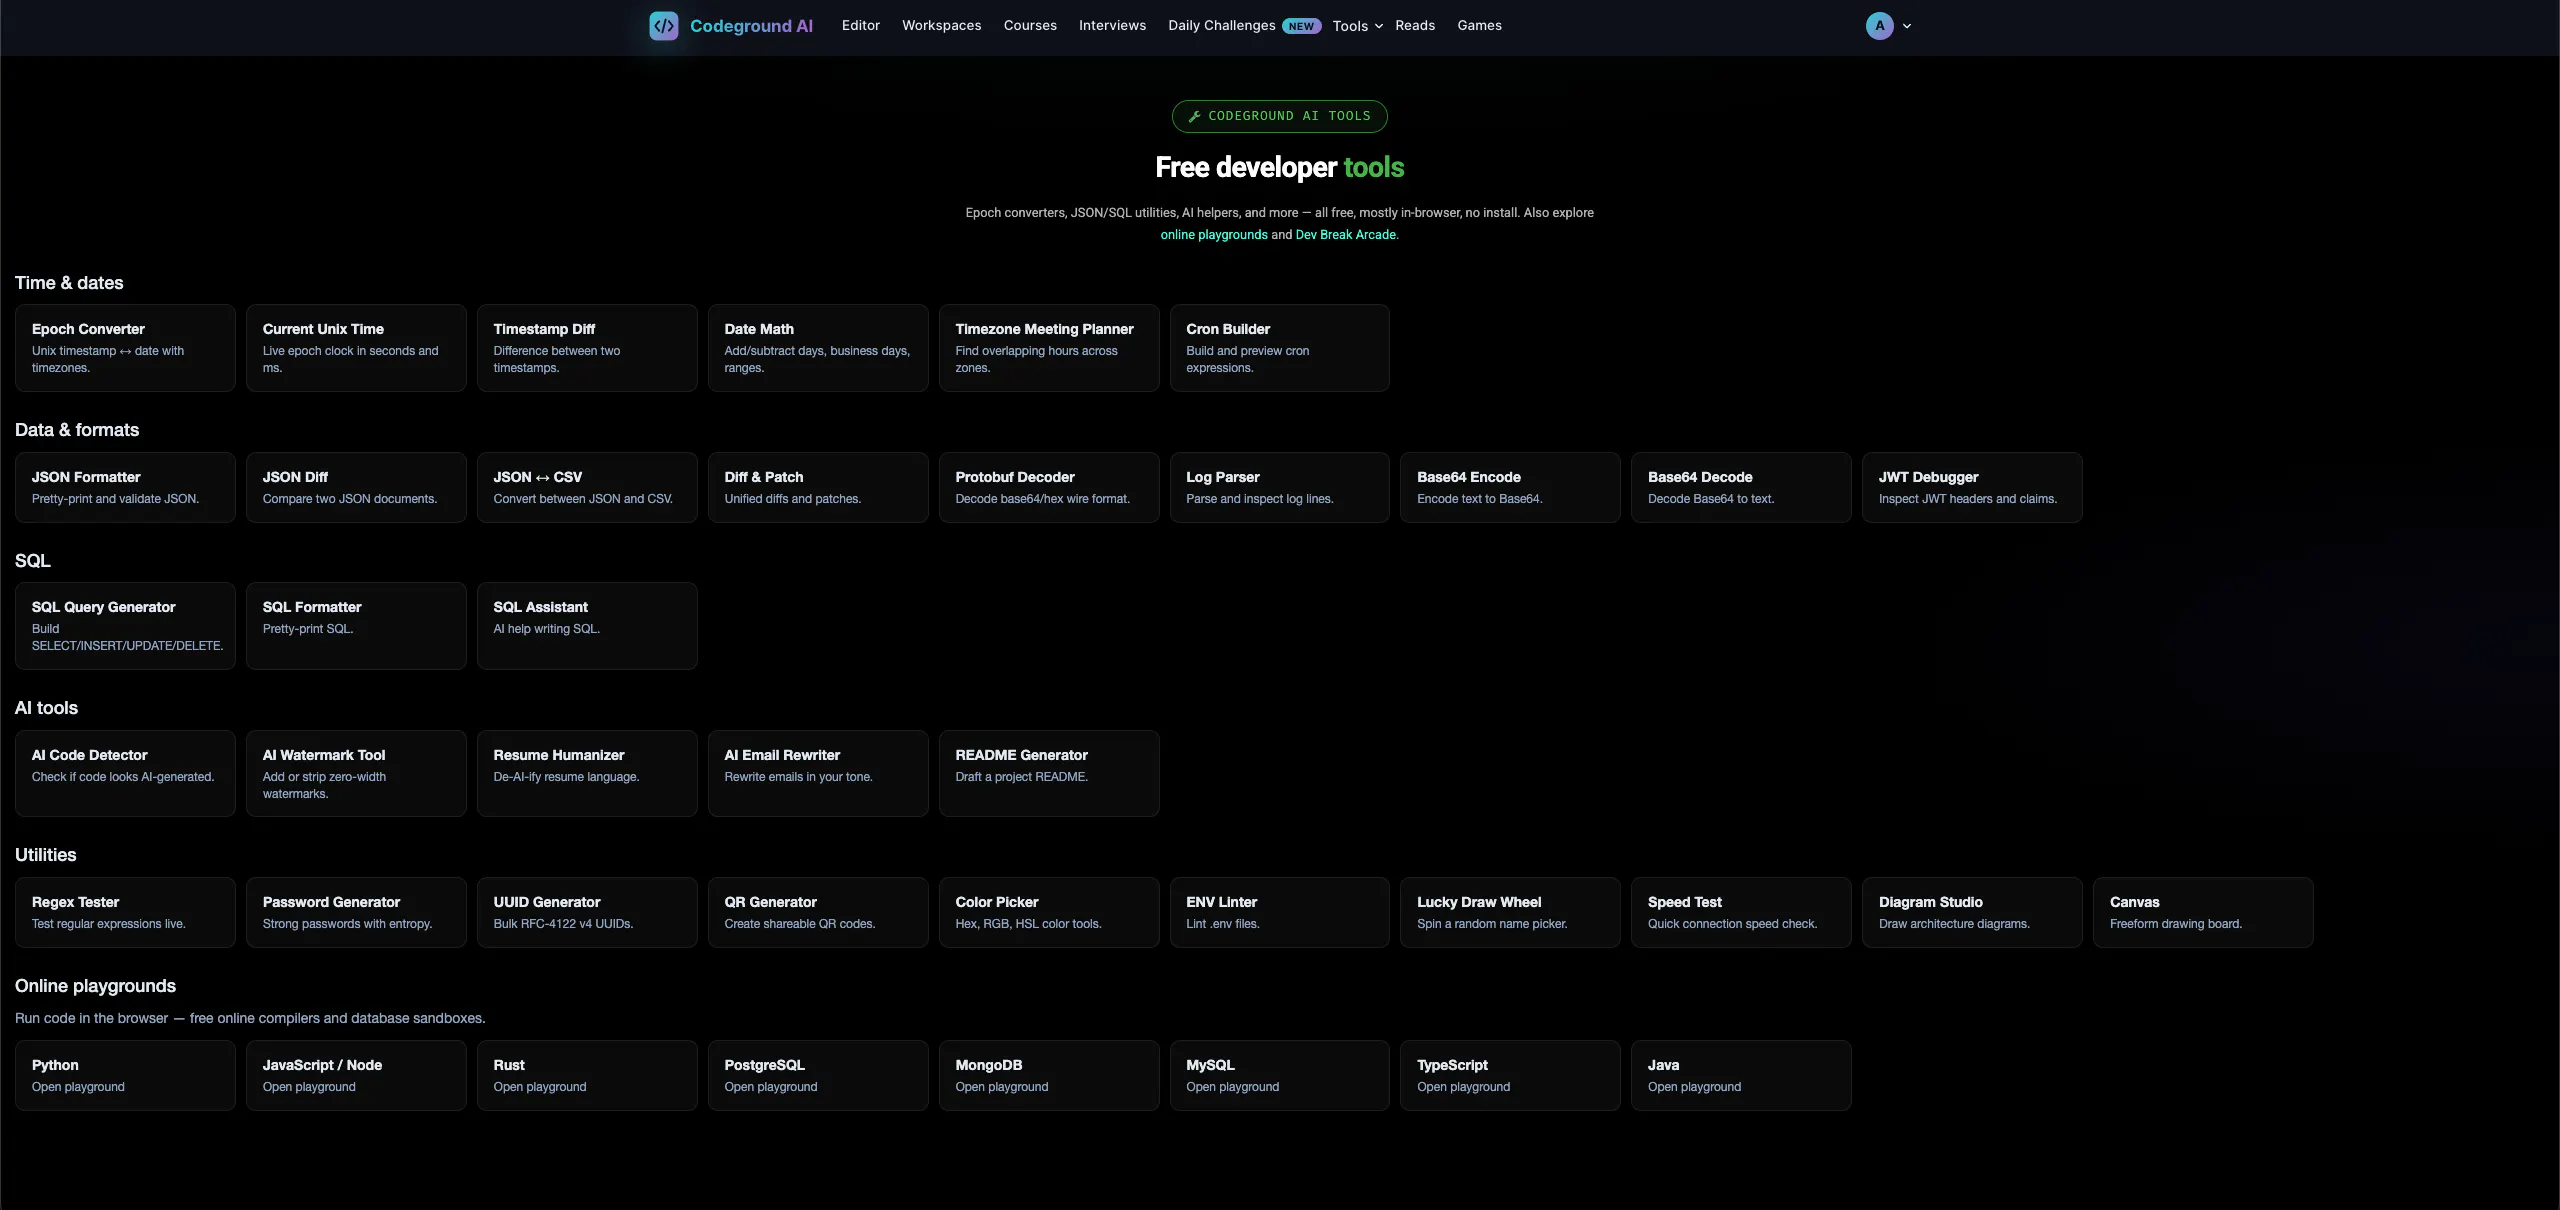This screenshot has height=1210, width=2560.
Task: Open the Regex Tester card
Action: pos(125,912)
